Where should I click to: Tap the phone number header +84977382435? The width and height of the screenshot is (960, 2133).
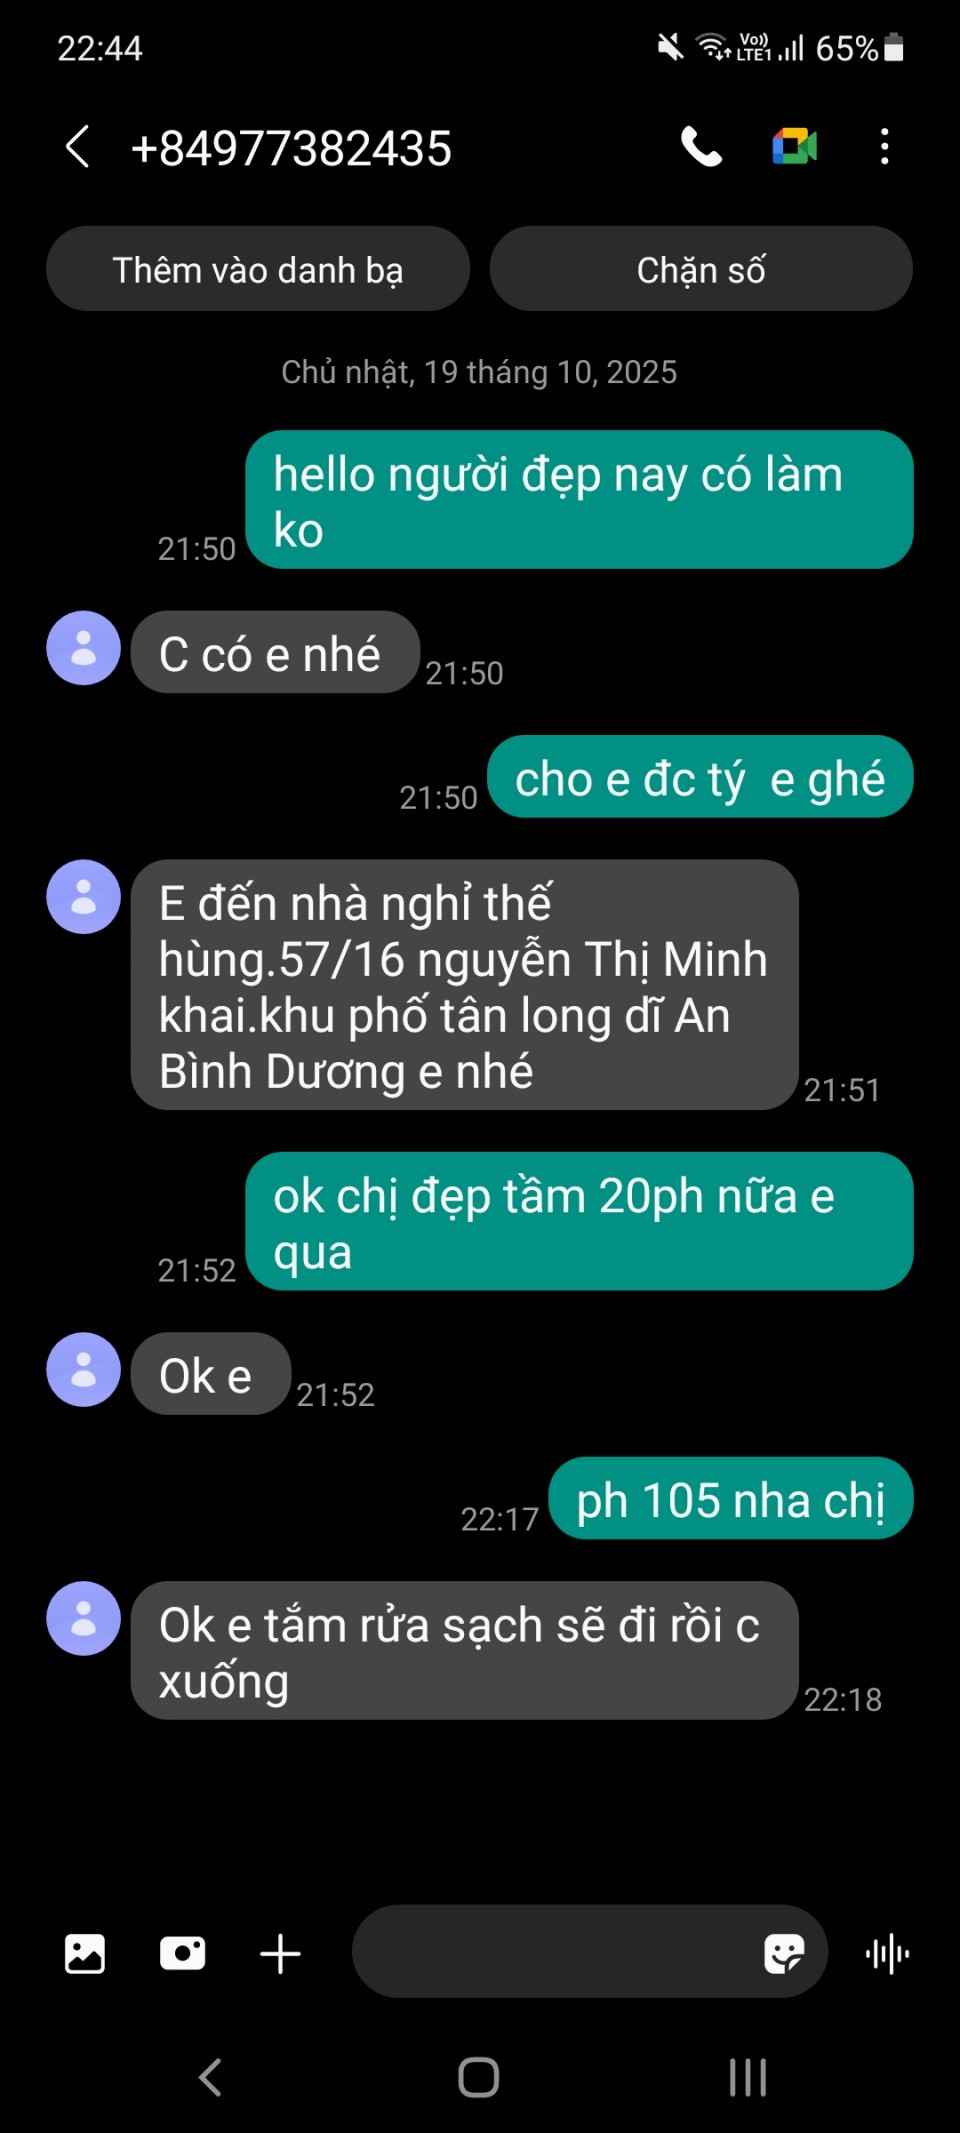point(291,148)
